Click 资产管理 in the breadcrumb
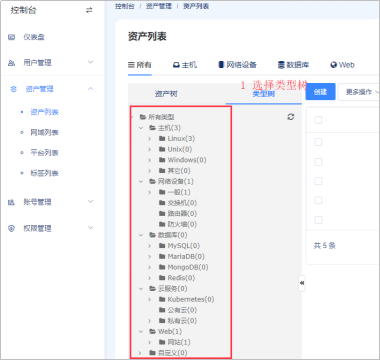The height and width of the screenshot is (361, 380). coord(159,6)
